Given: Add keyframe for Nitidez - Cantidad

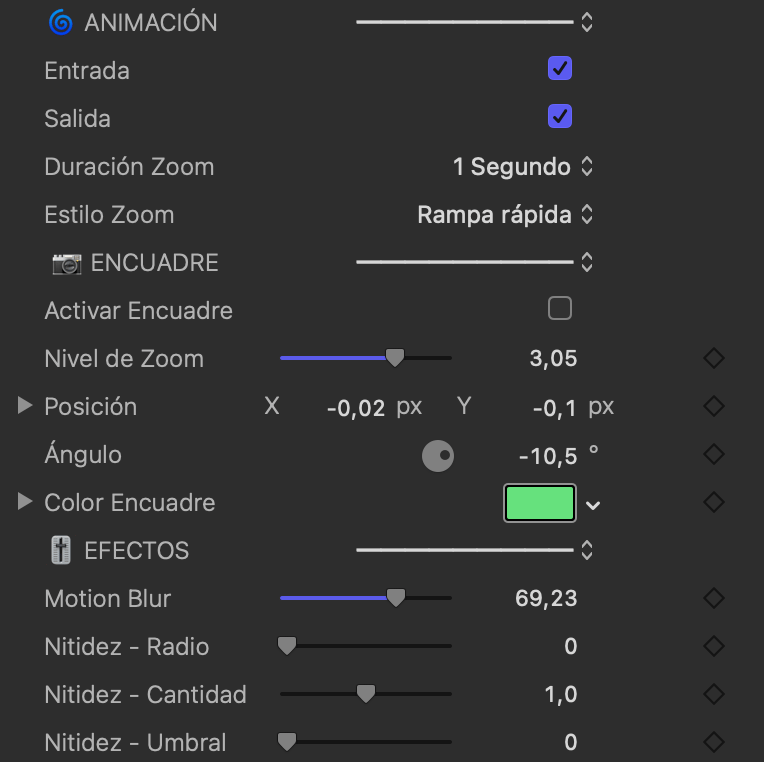Looking at the screenshot, I should pyautogui.click(x=713, y=694).
